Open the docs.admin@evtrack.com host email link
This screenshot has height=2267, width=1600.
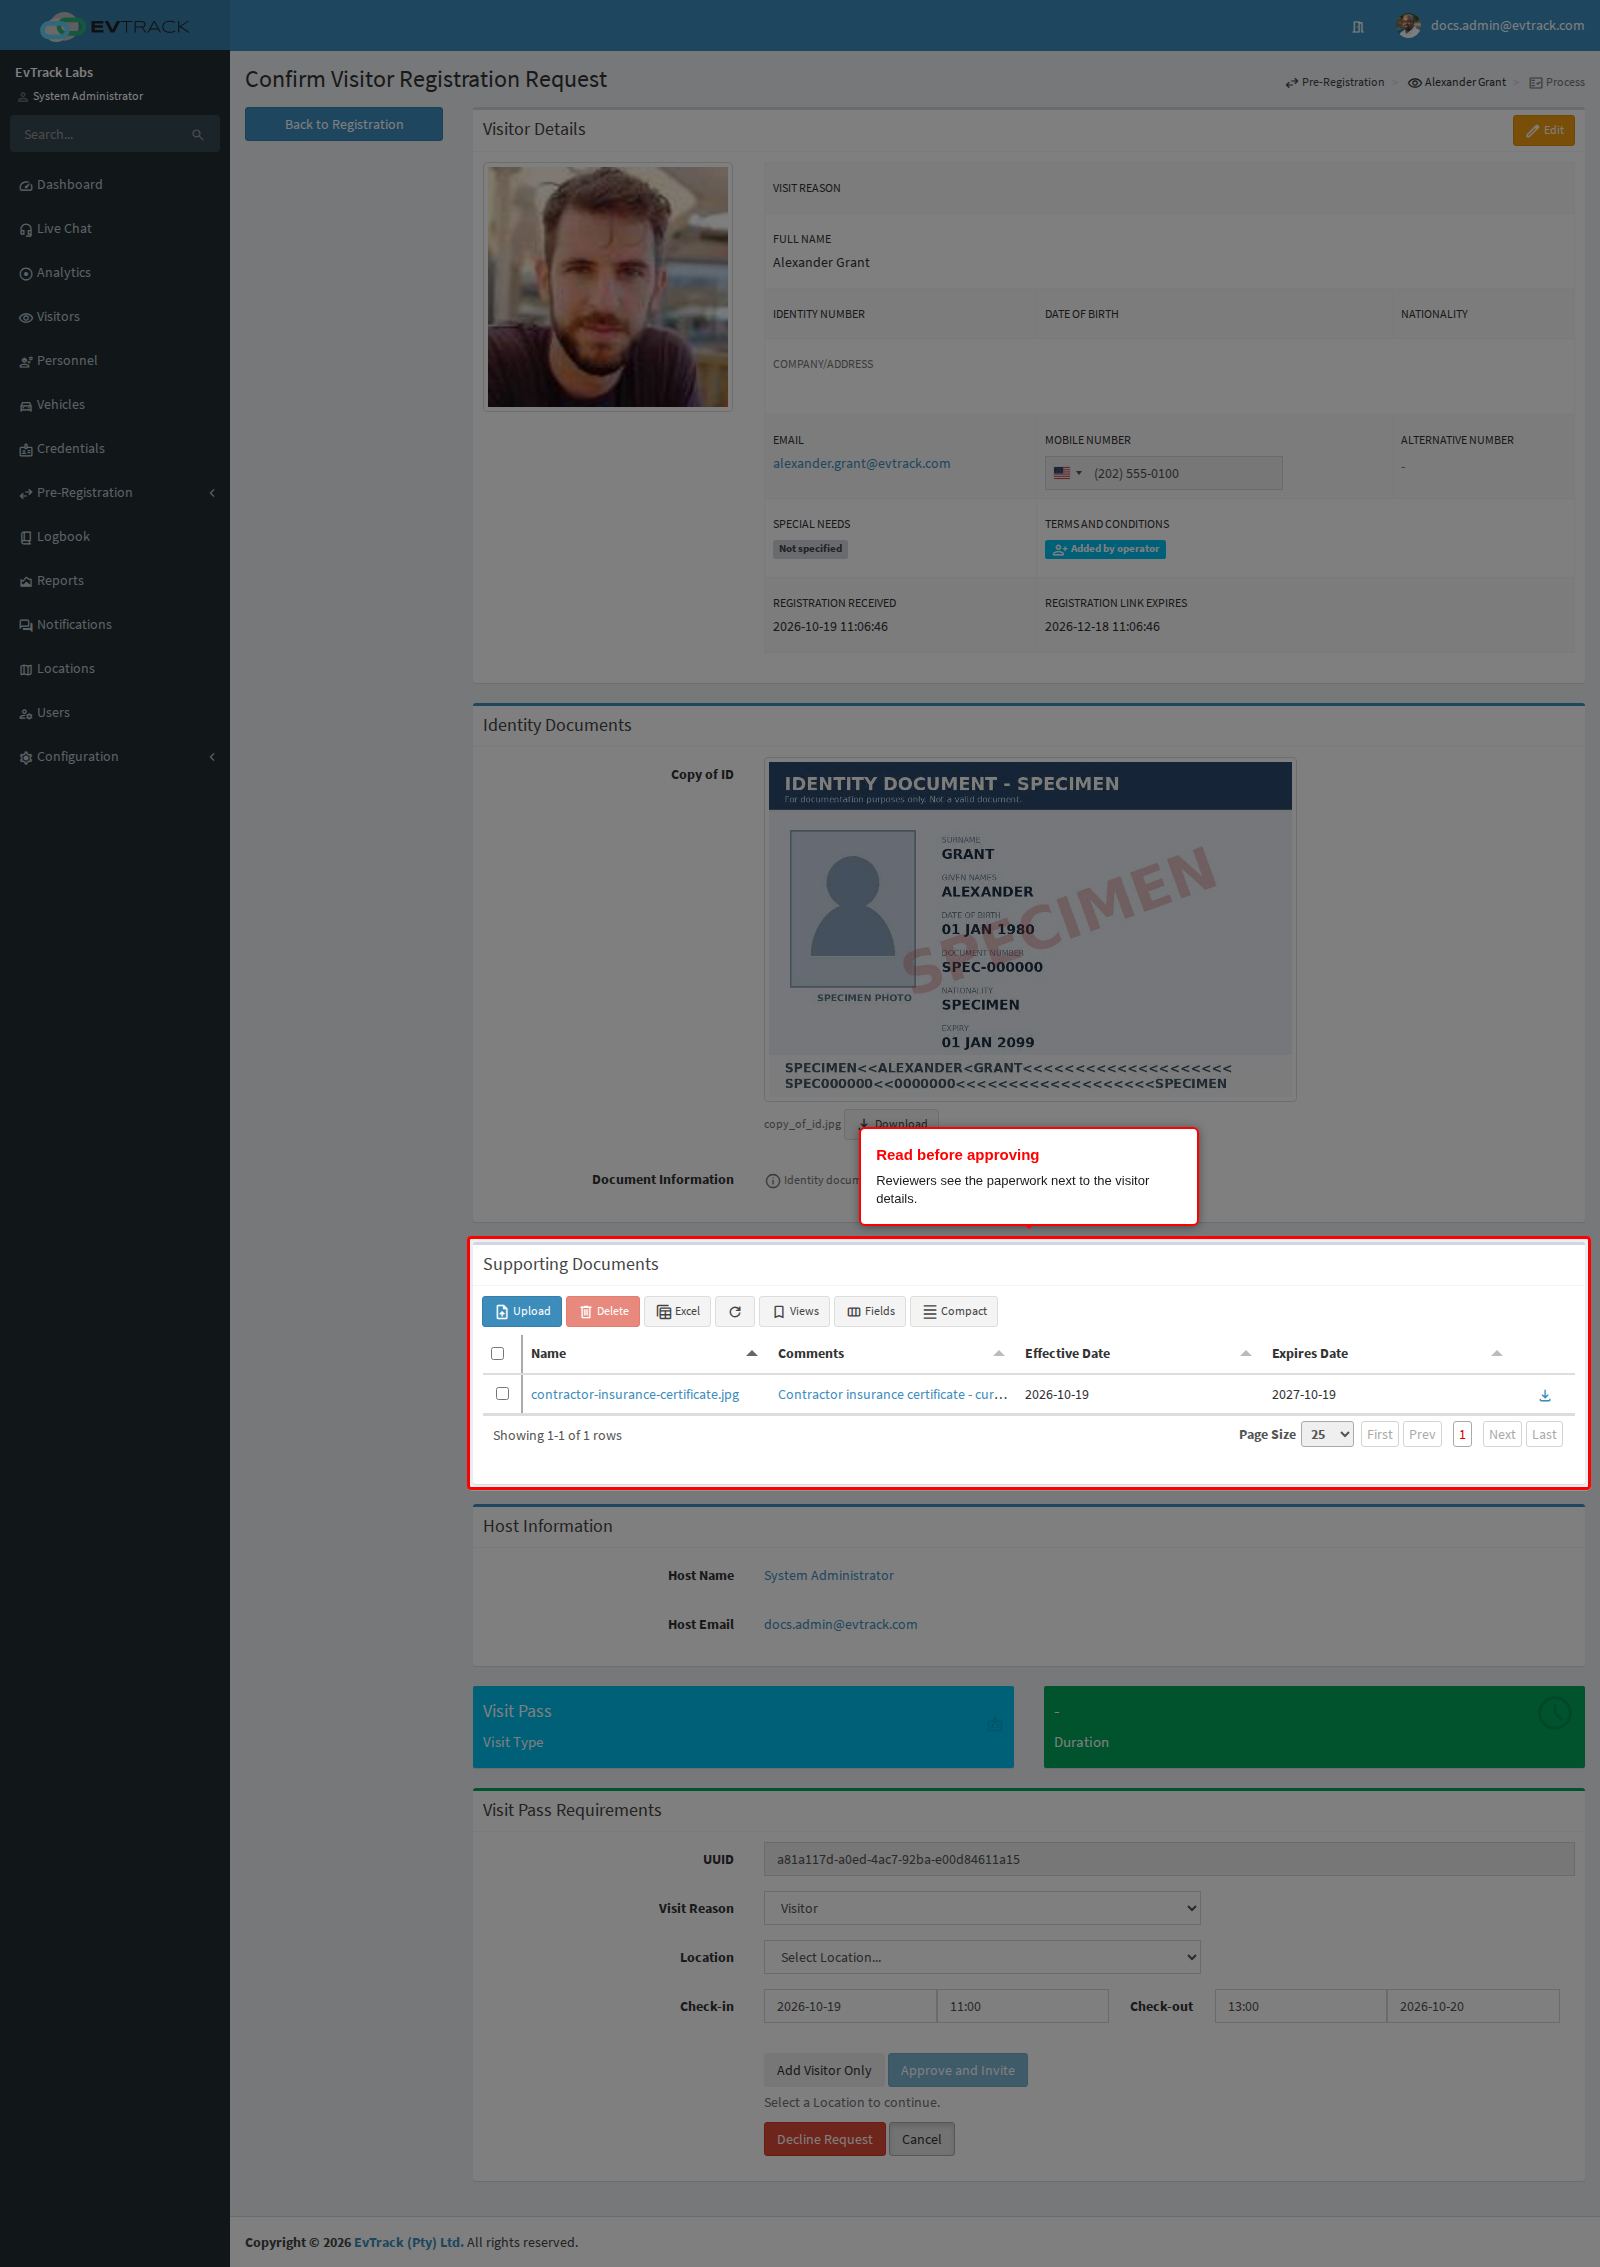[841, 1625]
